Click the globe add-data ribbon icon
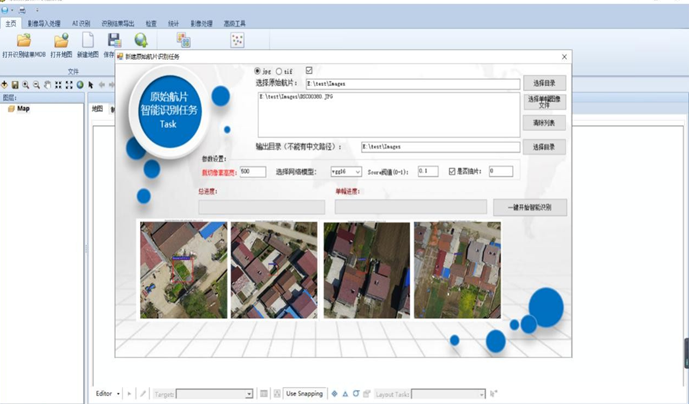 [141, 40]
